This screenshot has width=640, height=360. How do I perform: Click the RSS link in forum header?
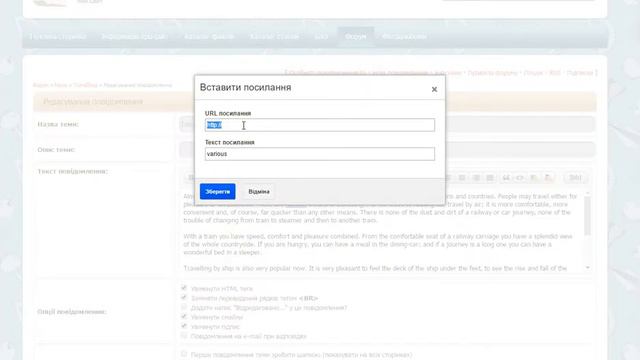555,73
